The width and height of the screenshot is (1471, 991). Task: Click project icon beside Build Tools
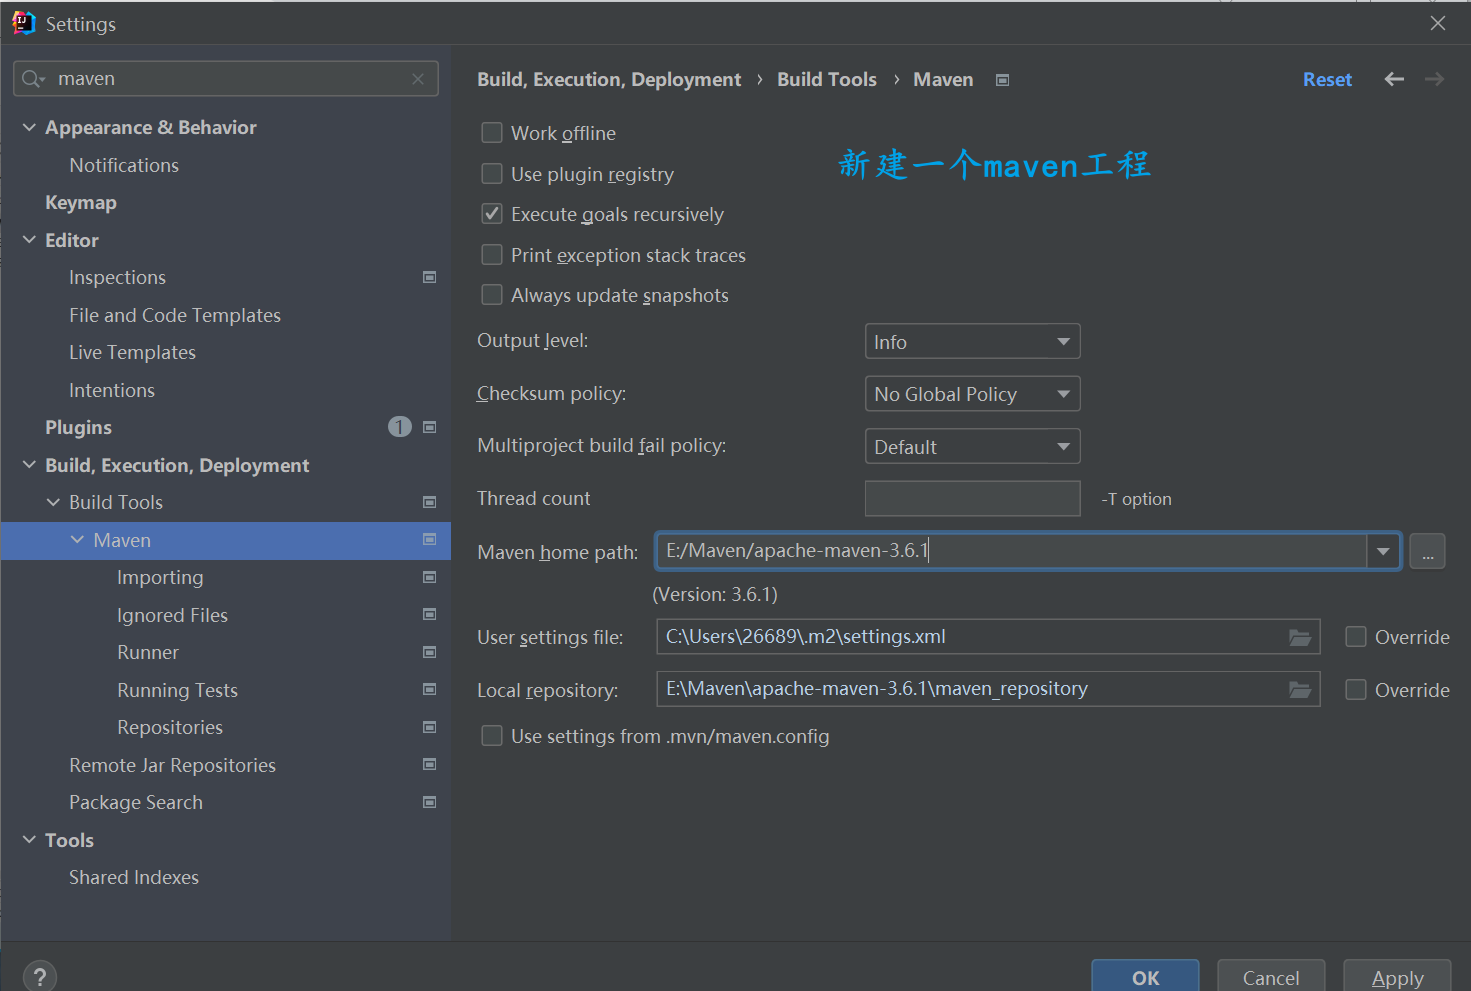[429, 502]
